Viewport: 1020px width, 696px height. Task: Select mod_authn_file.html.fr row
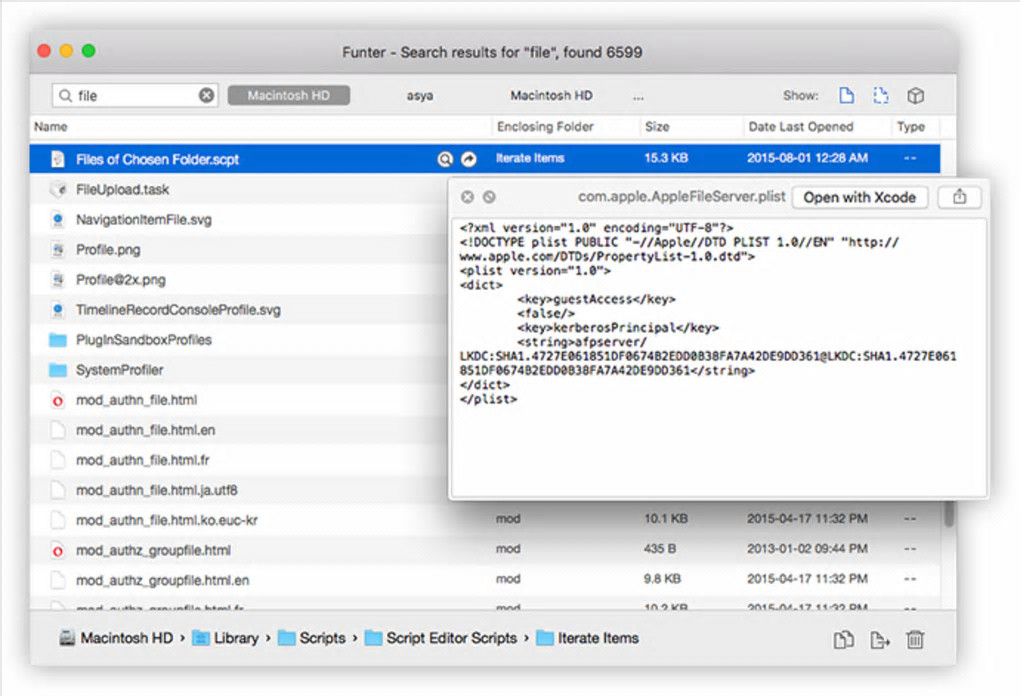click(x=239, y=460)
